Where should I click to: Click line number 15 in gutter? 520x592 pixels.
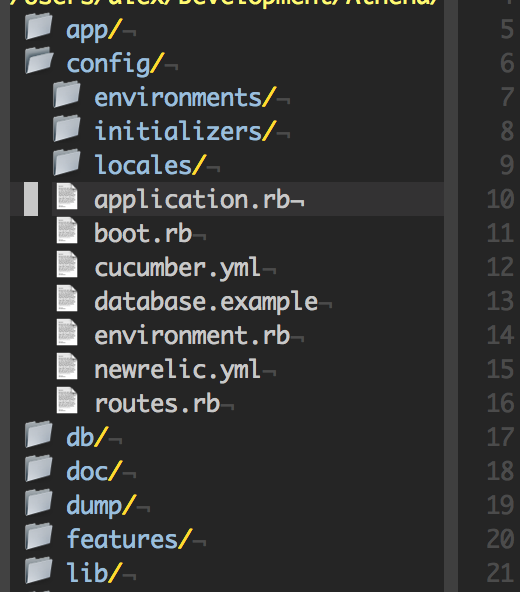[500, 369]
